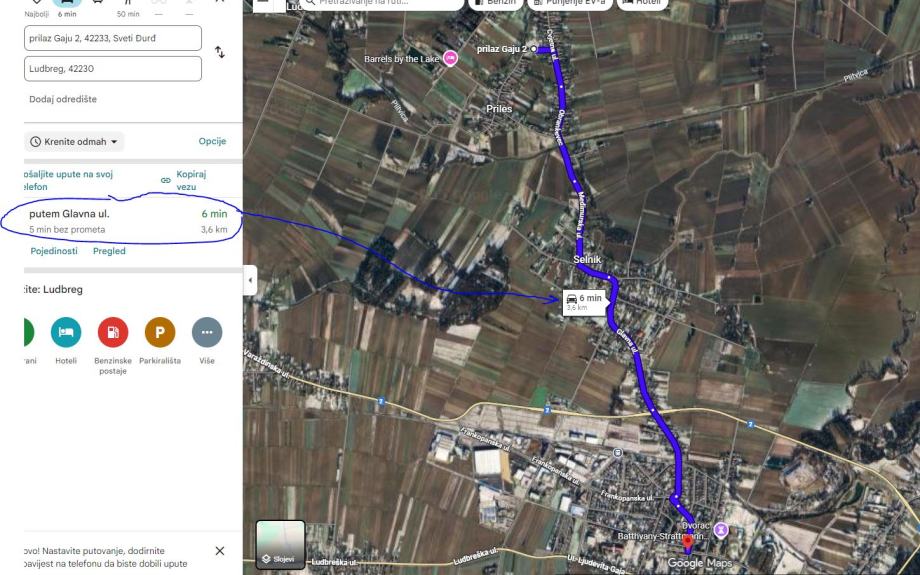Add another stop via Dodaj odredište

coord(63,99)
